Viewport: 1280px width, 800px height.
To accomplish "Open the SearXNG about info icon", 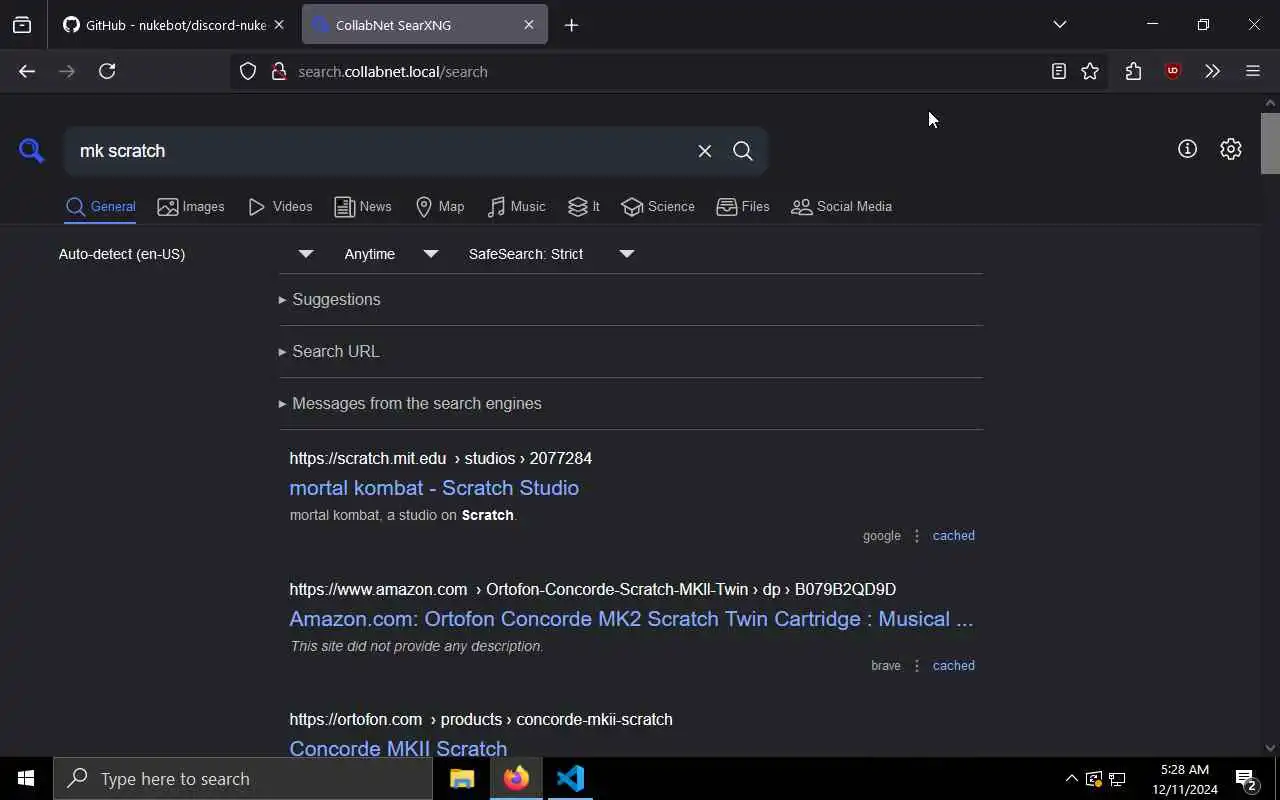I will point(1187,149).
